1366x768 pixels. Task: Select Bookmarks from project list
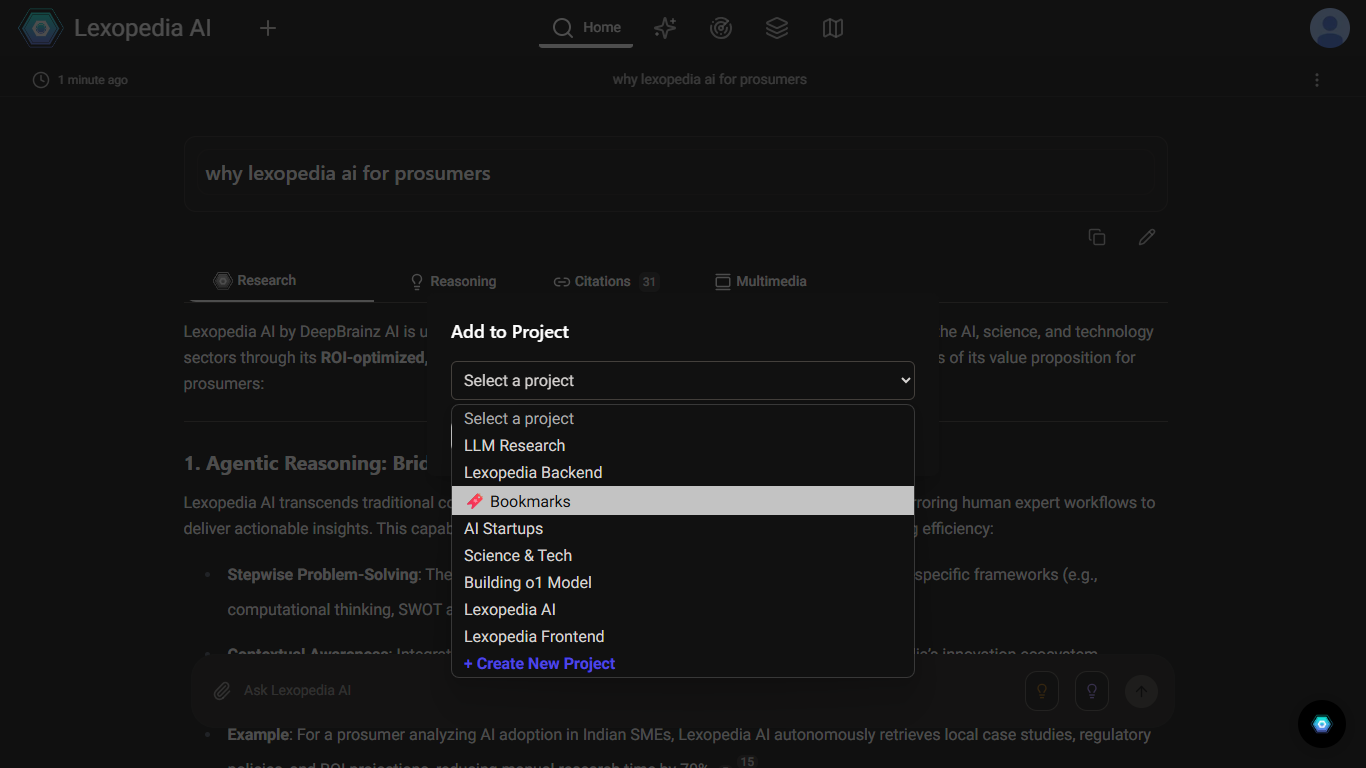click(x=683, y=501)
